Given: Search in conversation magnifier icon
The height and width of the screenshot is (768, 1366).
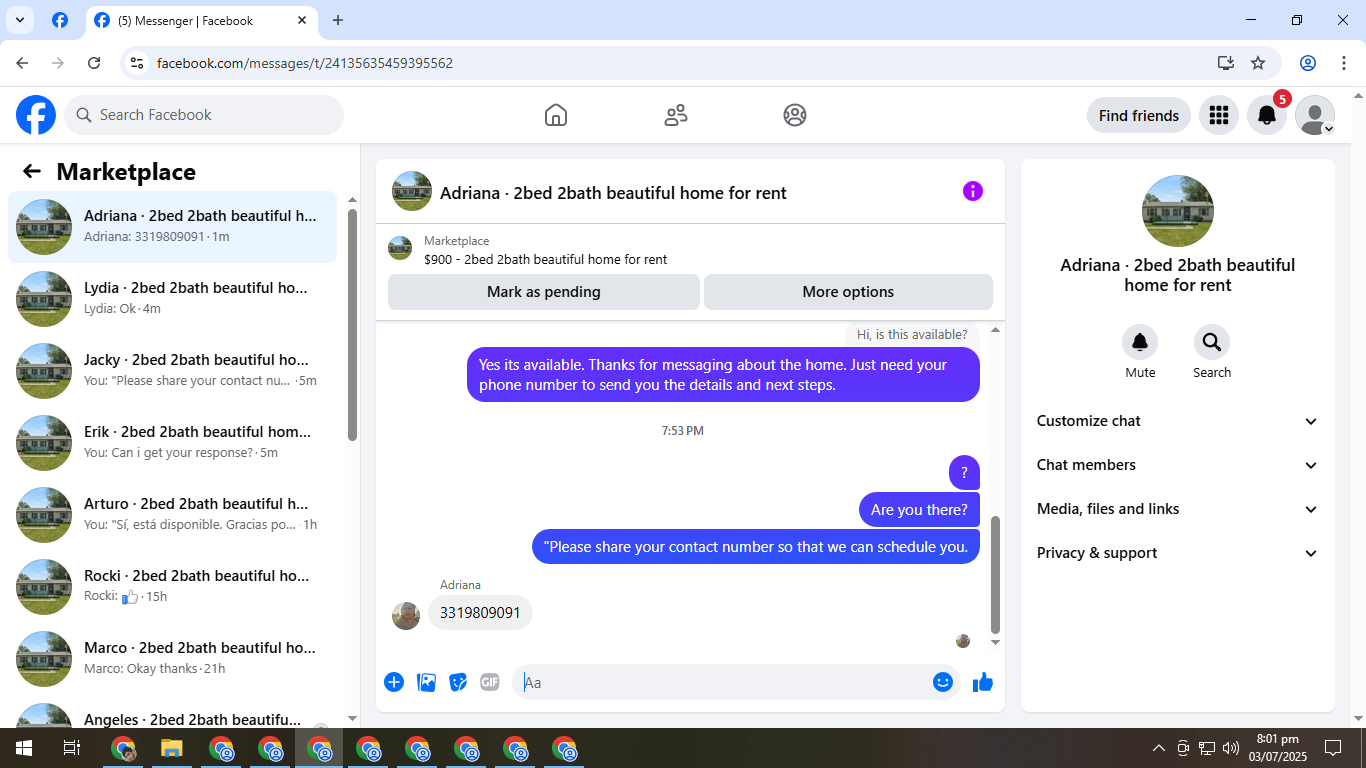Looking at the screenshot, I should point(1212,343).
